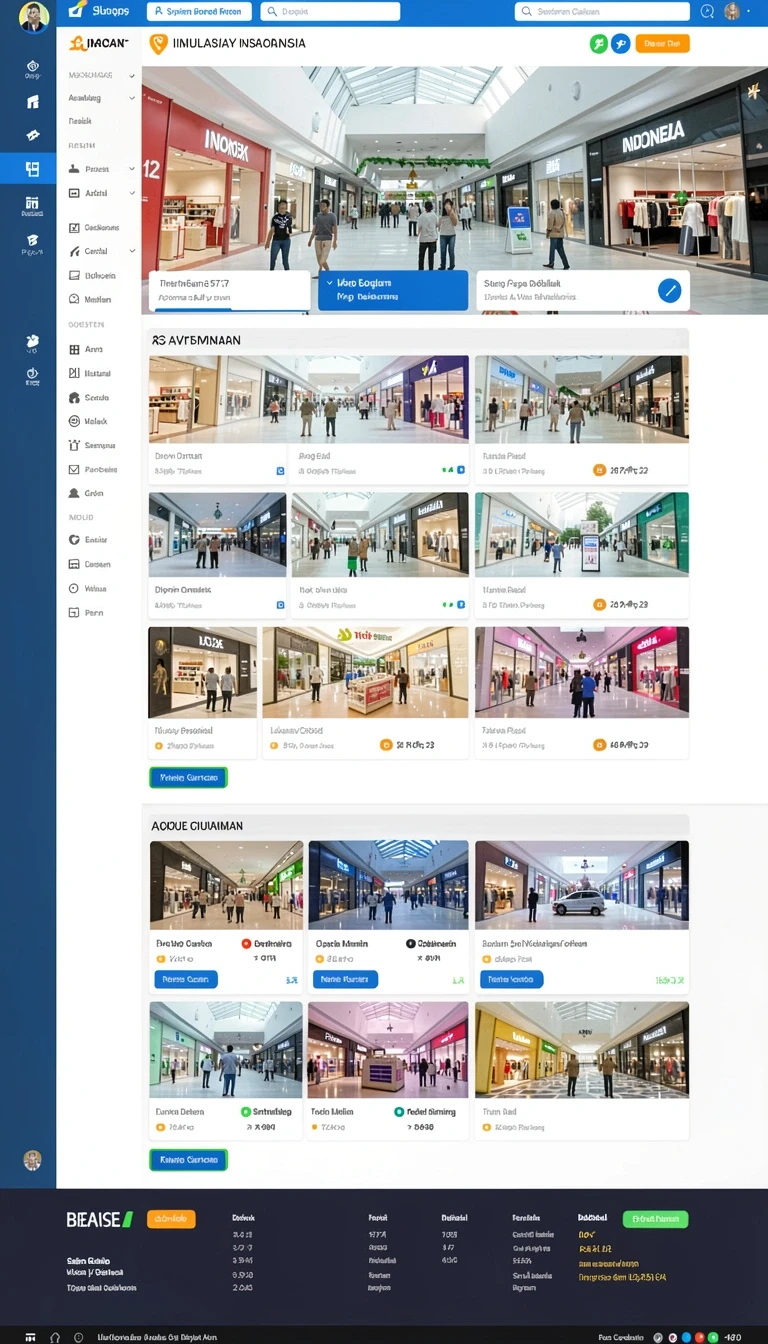
Task: Select the highlighted layout icon in blue sidebar
Action: click(32, 168)
